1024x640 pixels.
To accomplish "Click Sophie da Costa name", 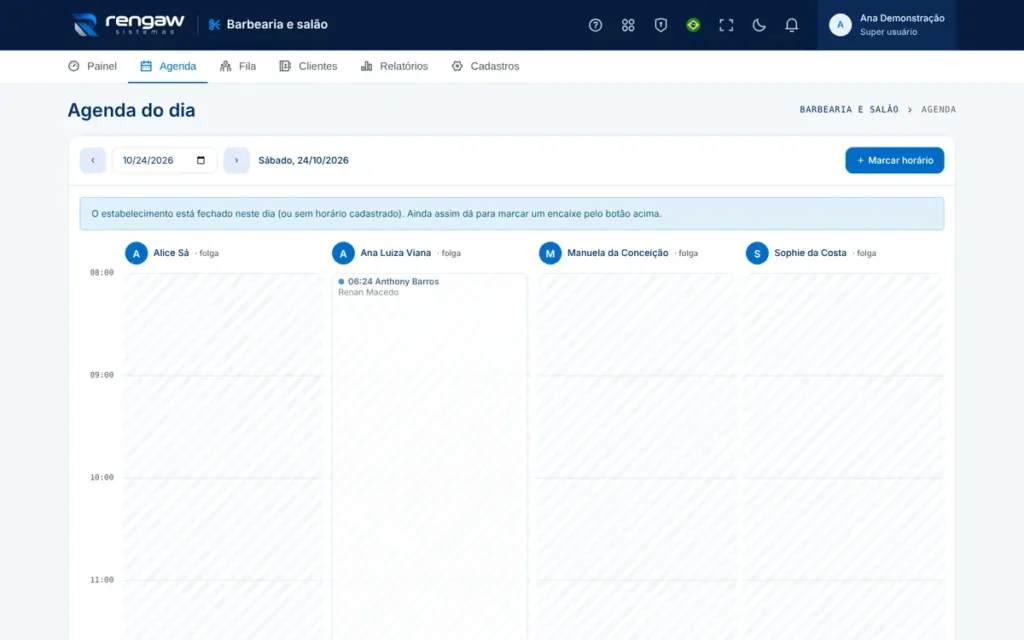I will [x=810, y=253].
